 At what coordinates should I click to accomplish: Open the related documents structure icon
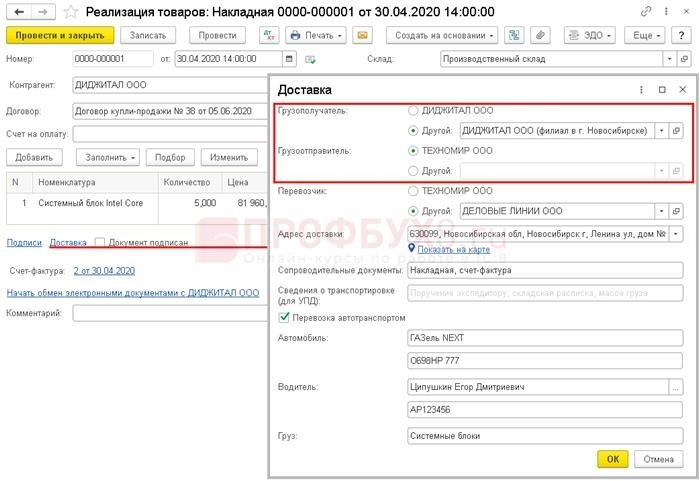click(514, 35)
